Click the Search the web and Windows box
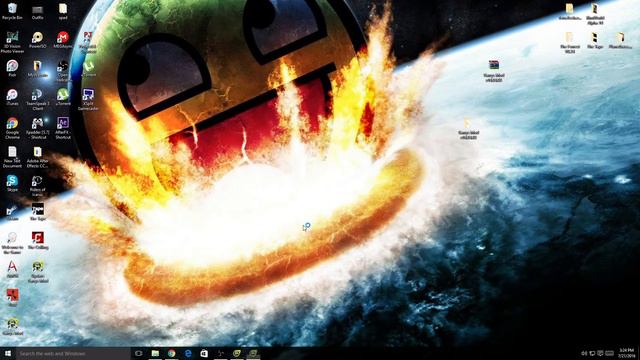This screenshot has width=640, height=360. tap(73, 353)
